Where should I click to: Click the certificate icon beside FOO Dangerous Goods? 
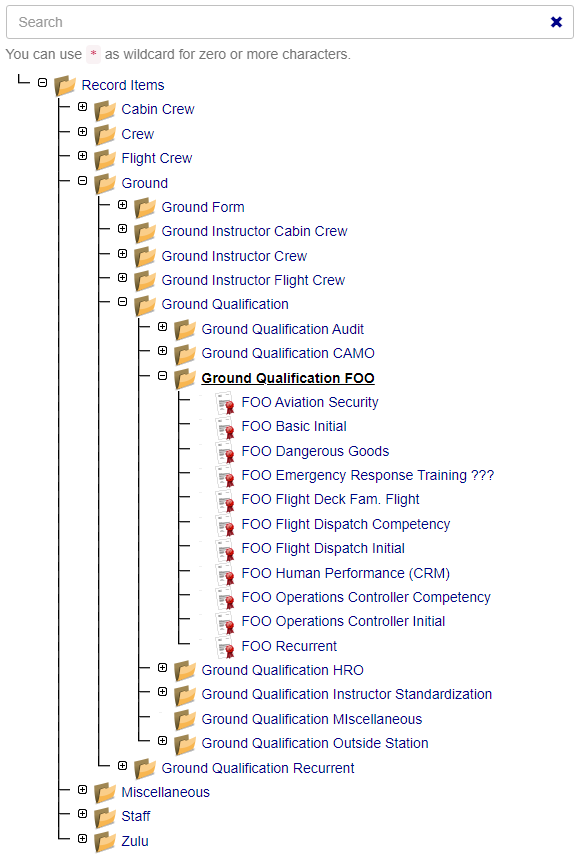[225, 452]
